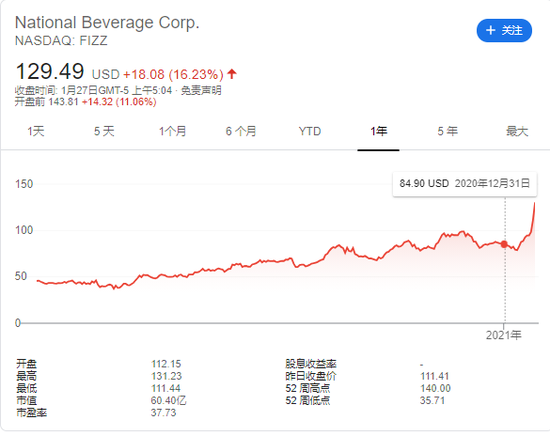Switch chart to 5 天 range
Image resolution: width=550 pixels, height=436 pixels.
(104, 132)
